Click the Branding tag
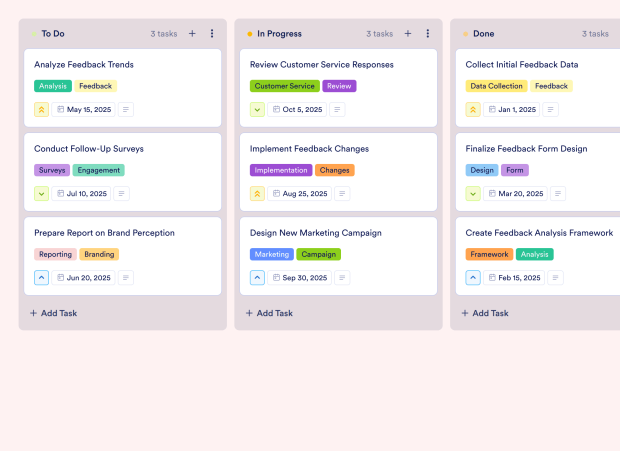This screenshot has width=620, height=451. [x=99, y=255]
